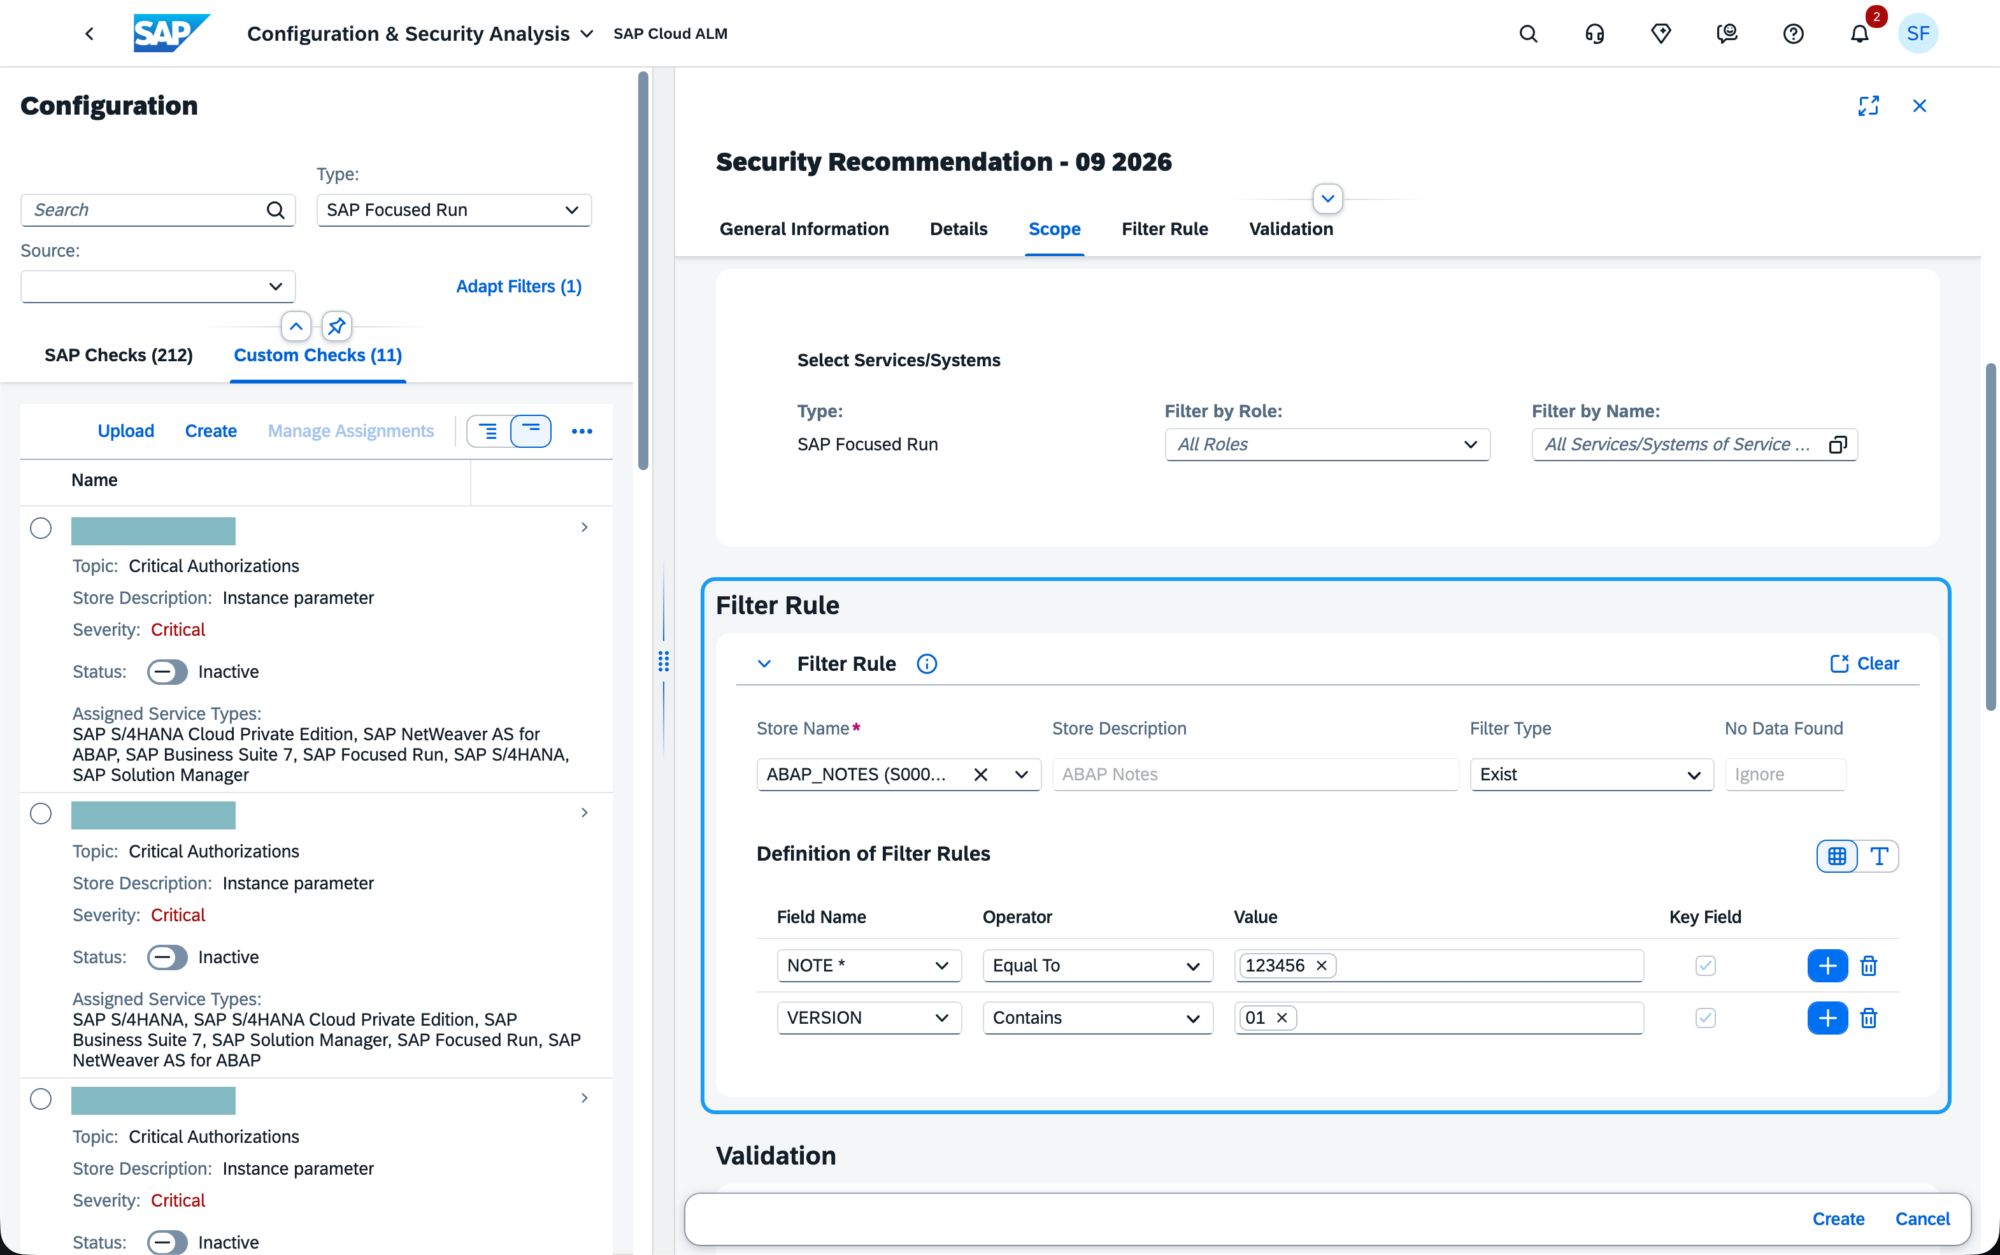Add a rule after the NOTE row
Image resolution: width=2000 pixels, height=1255 pixels.
coord(1827,966)
